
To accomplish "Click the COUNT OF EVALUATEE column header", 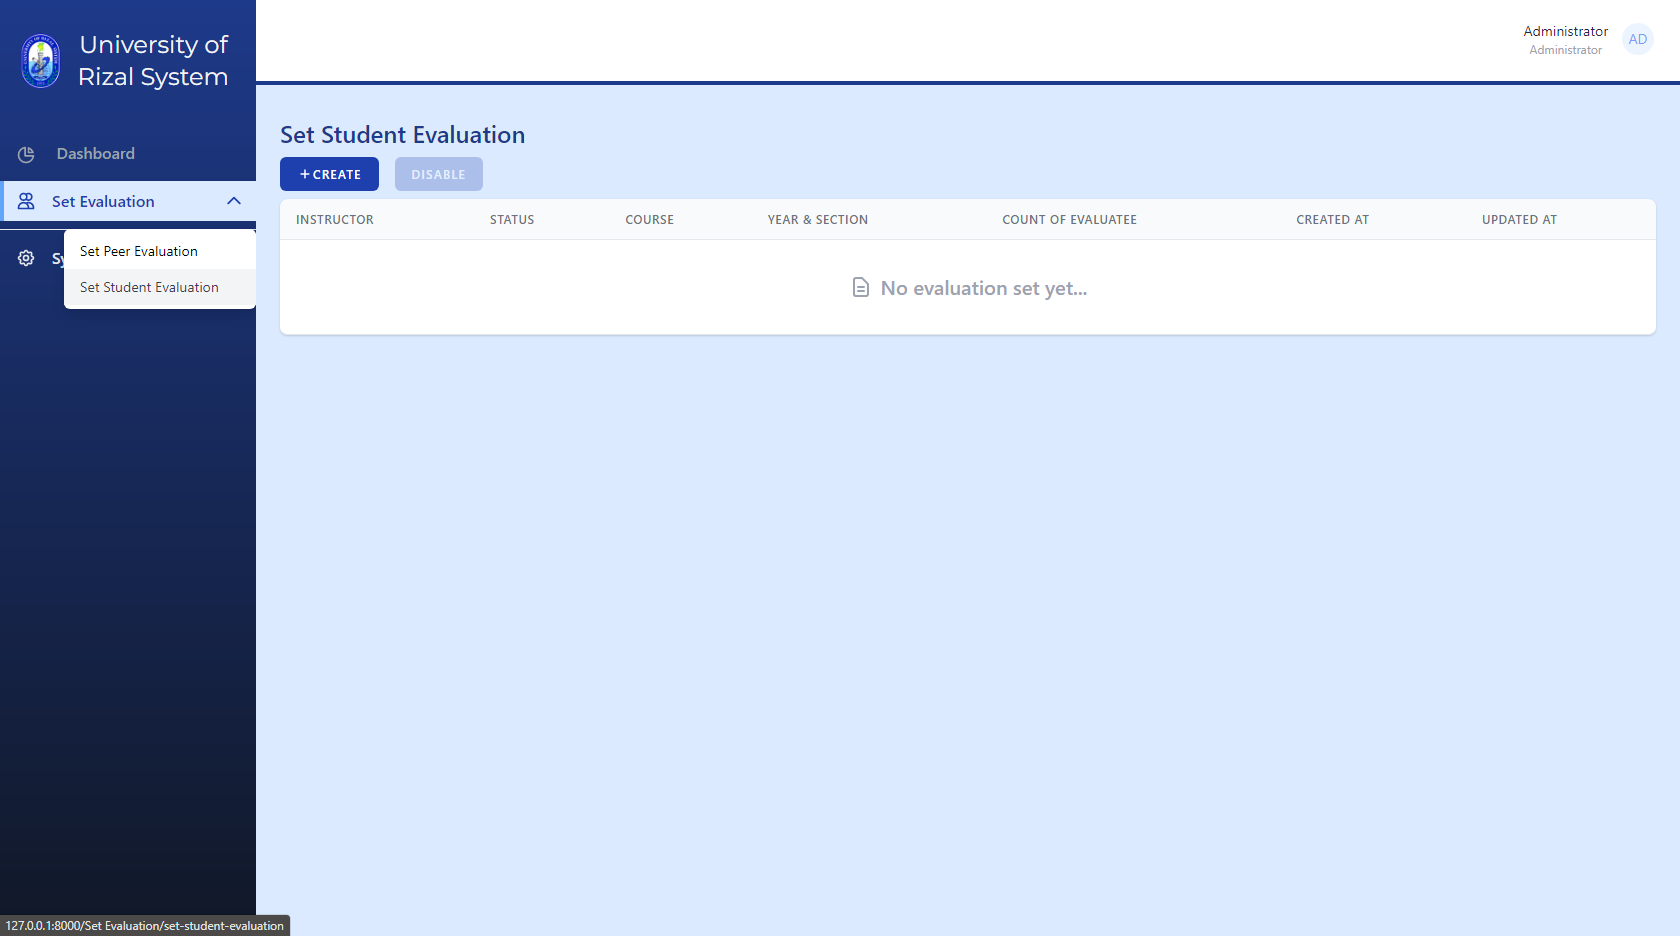I will [x=1069, y=219].
